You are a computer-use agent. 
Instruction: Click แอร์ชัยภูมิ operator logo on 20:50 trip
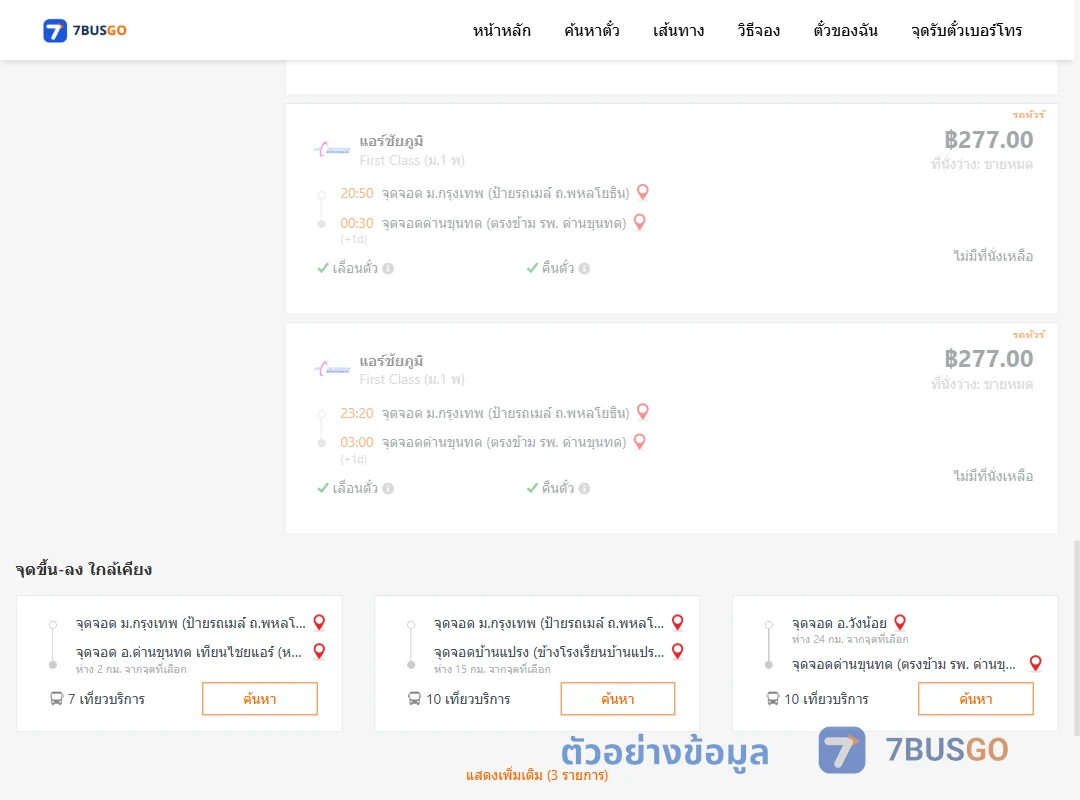(x=332, y=149)
